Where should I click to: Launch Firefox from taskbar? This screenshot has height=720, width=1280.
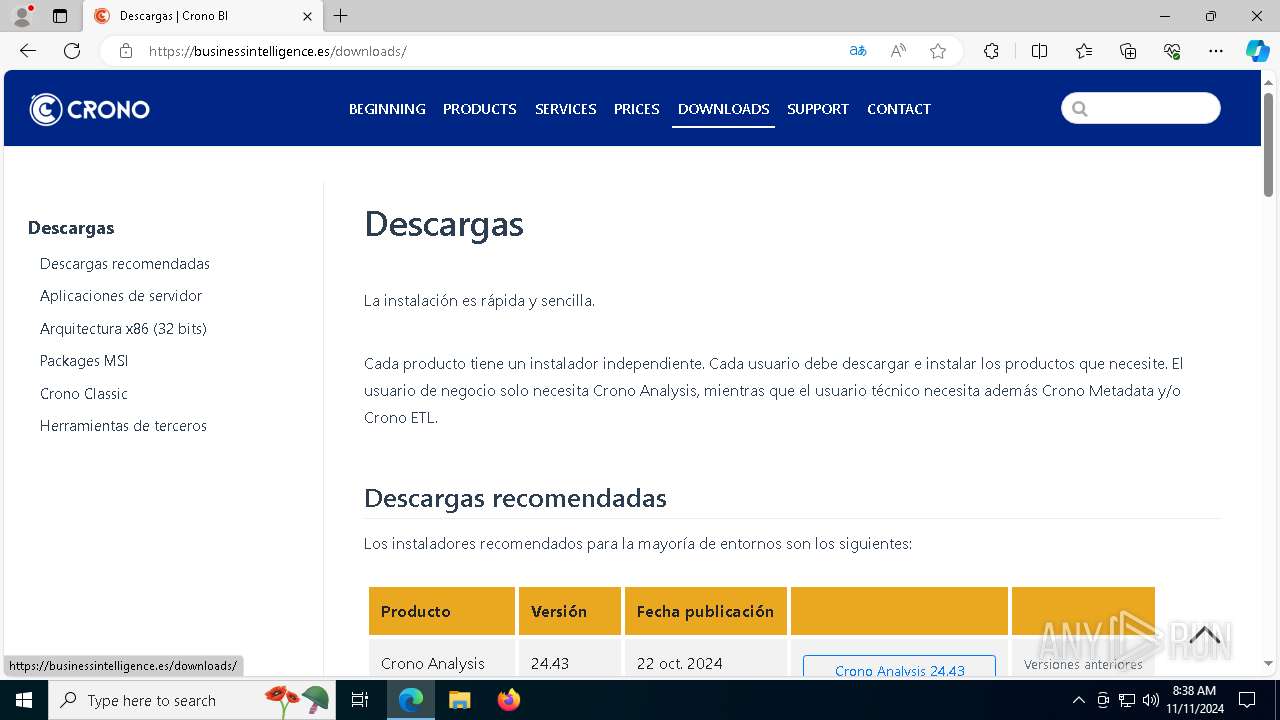[x=508, y=700]
